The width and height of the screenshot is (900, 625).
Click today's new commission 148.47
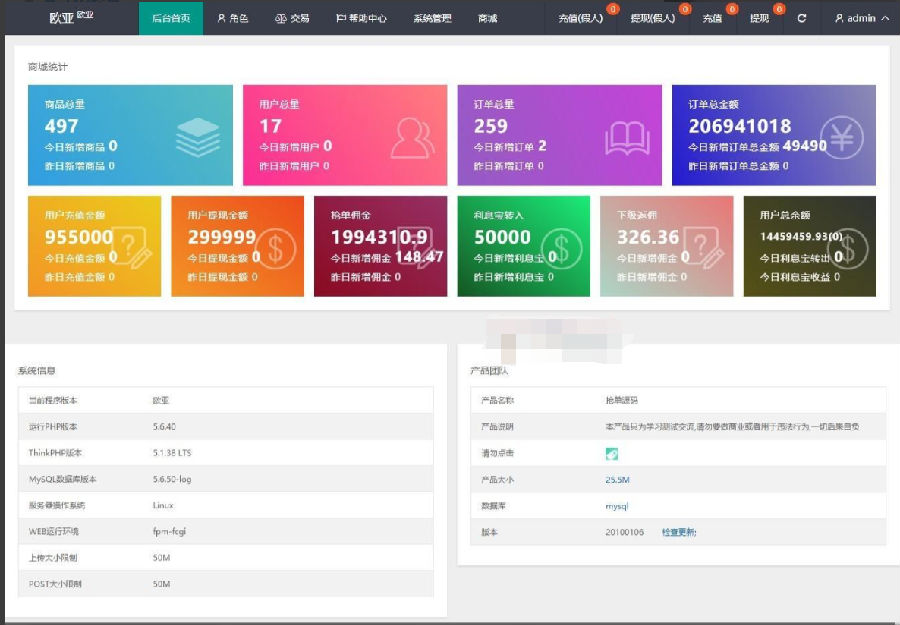pos(419,257)
